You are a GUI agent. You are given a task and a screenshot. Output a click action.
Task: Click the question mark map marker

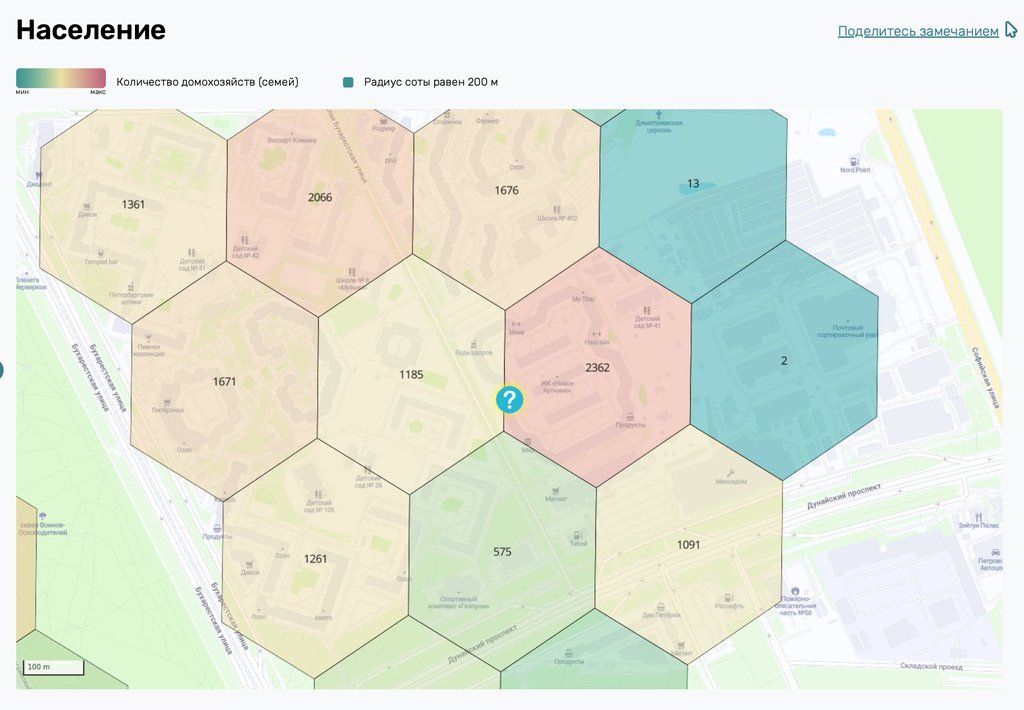tap(510, 400)
